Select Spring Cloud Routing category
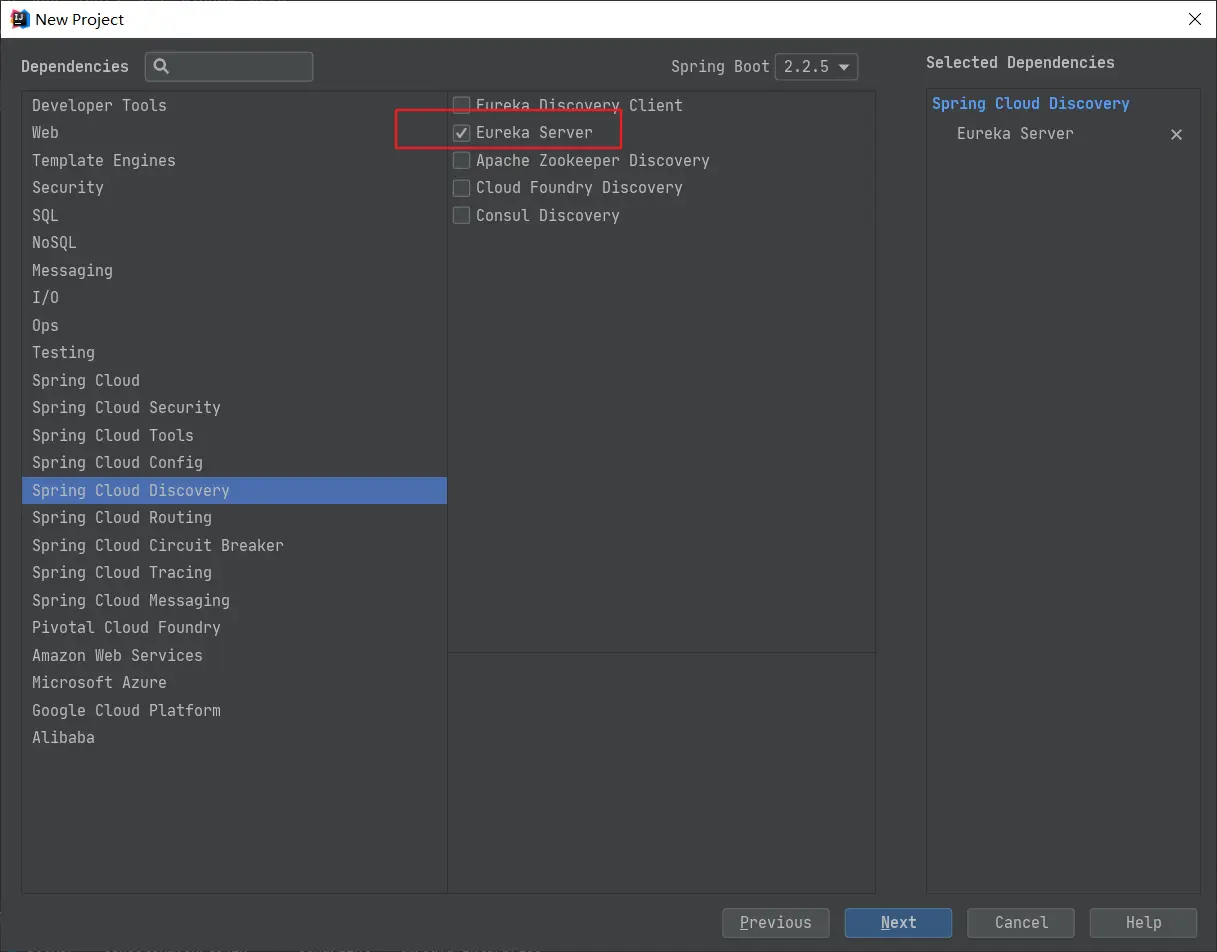This screenshot has height=952, width=1217. pos(234,518)
